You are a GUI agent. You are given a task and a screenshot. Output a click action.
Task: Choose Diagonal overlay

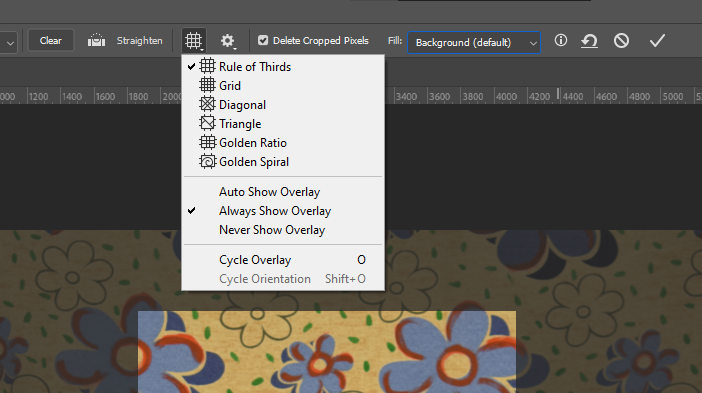pos(283,105)
